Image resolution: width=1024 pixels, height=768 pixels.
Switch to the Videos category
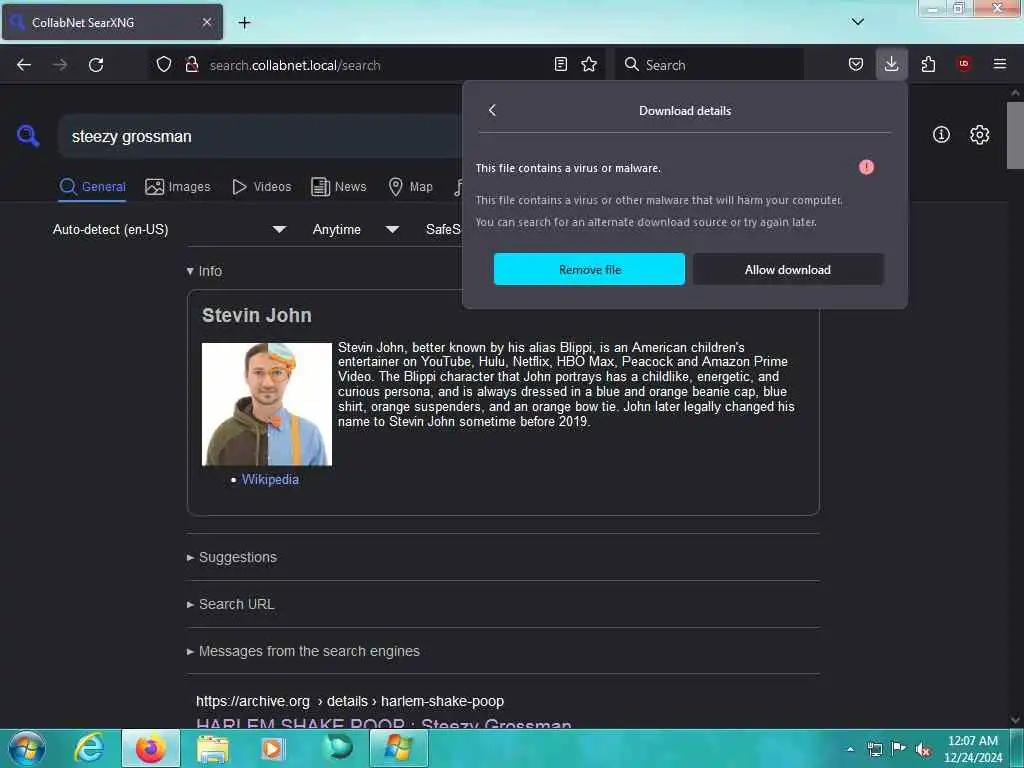point(262,187)
